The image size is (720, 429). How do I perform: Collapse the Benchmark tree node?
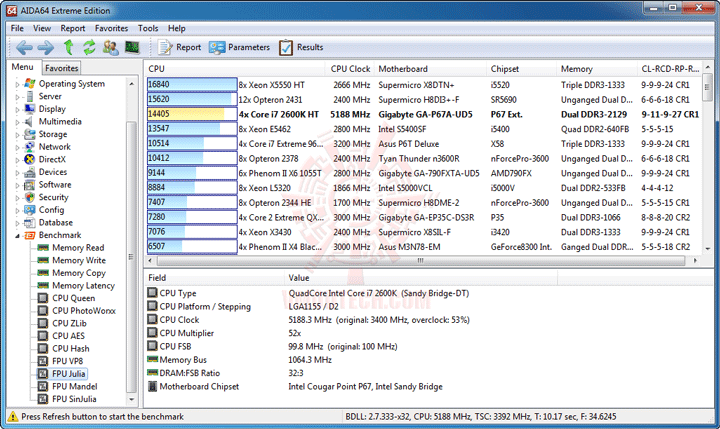click(x=17, y=236)
